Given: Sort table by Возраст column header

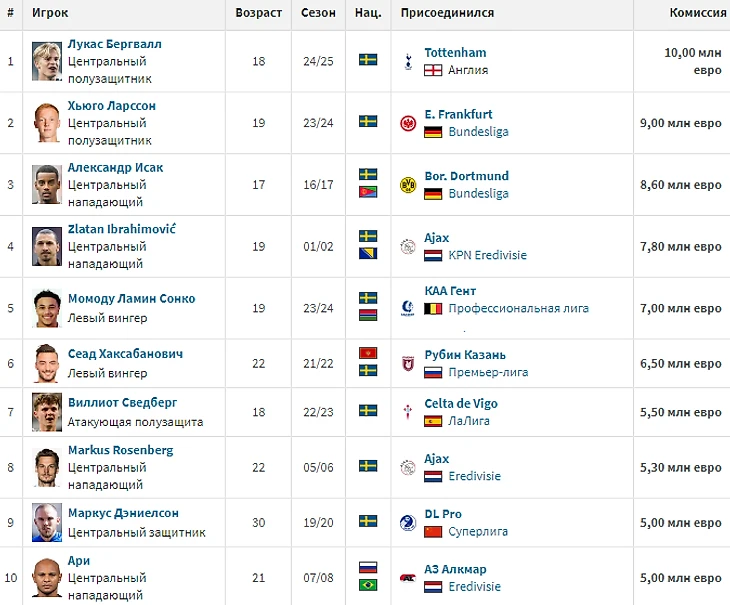Looking at the screenshot, I should pos(258,13).
